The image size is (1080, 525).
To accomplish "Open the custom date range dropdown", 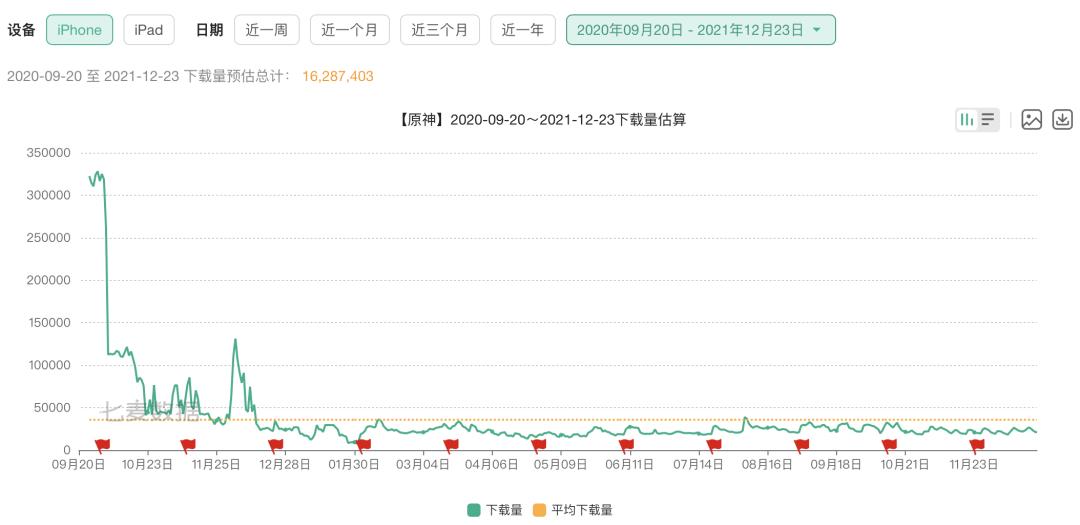I will click(x=700, y=30).
